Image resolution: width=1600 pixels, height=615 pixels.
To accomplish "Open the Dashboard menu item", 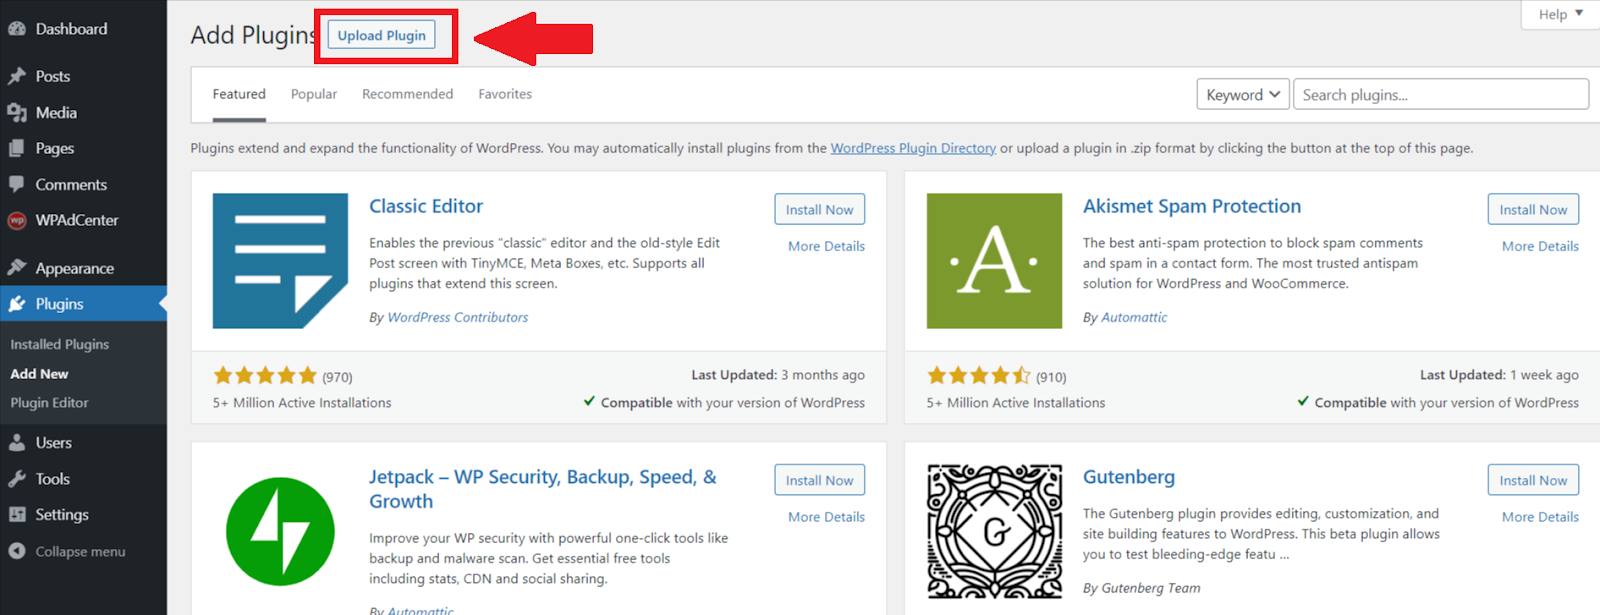I will point(71,29).
